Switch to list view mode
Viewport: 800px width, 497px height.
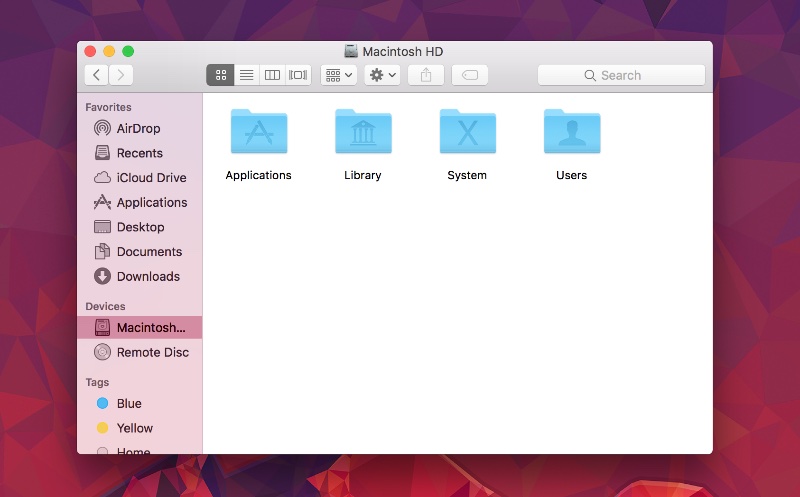[246, 75]
